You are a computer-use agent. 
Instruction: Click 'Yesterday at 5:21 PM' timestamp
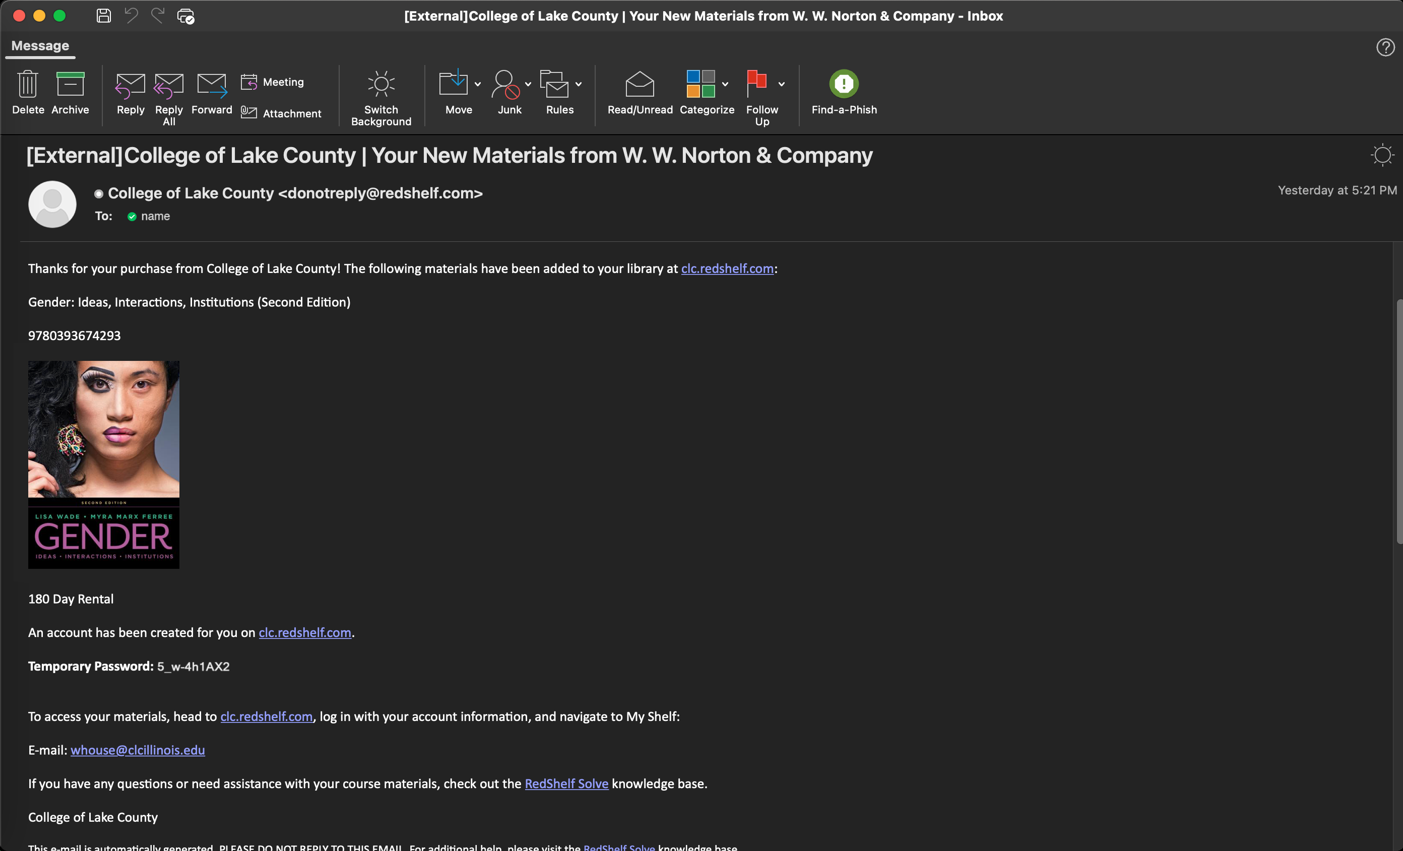click(x=1337, y=190)
